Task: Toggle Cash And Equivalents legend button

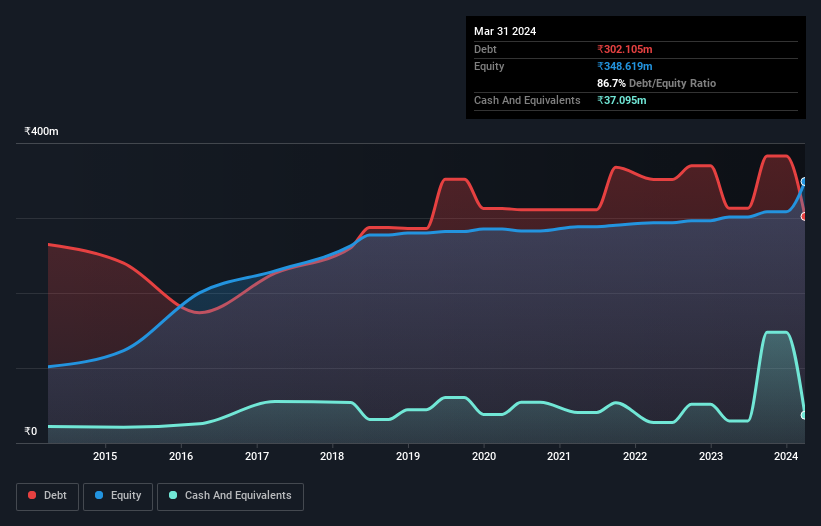Action: 230,496
